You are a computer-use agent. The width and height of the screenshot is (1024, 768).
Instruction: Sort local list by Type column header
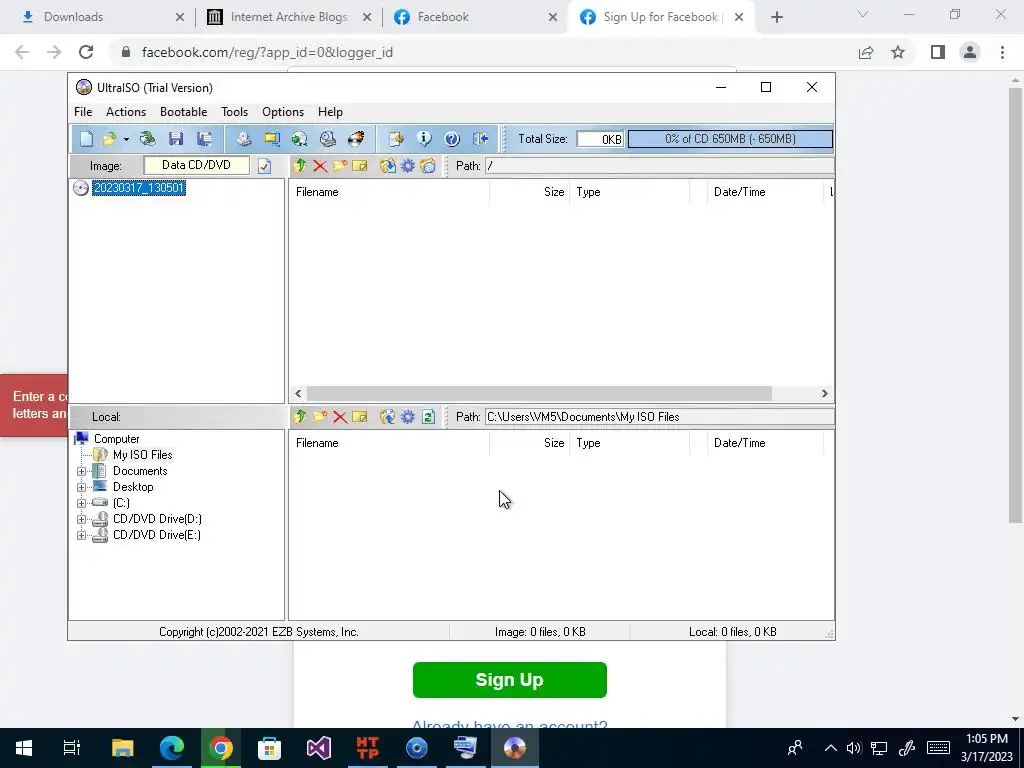click(x=630, y=443)
